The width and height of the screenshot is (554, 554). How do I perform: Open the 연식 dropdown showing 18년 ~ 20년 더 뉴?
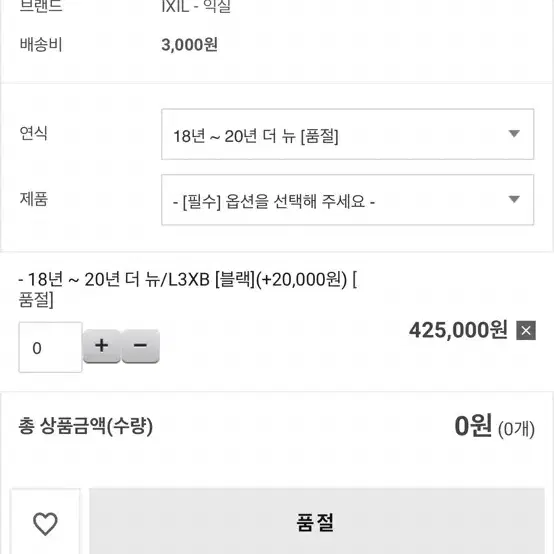click(347, 134)
